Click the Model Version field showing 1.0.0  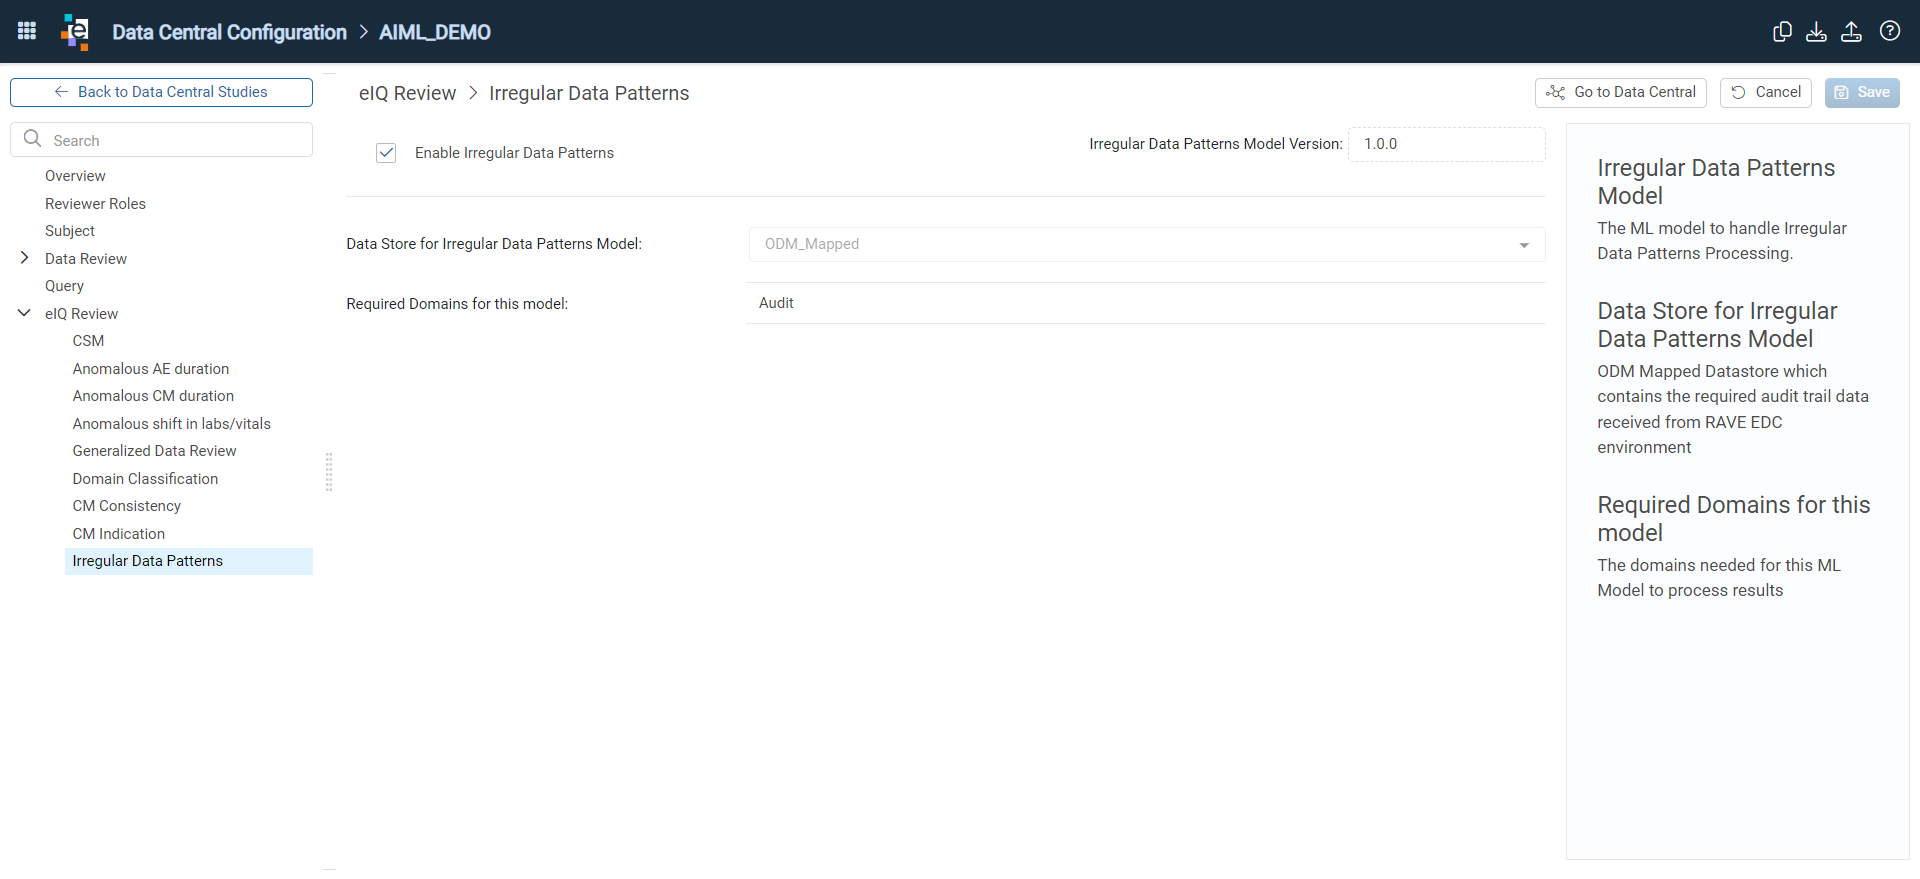(1446, 144)
